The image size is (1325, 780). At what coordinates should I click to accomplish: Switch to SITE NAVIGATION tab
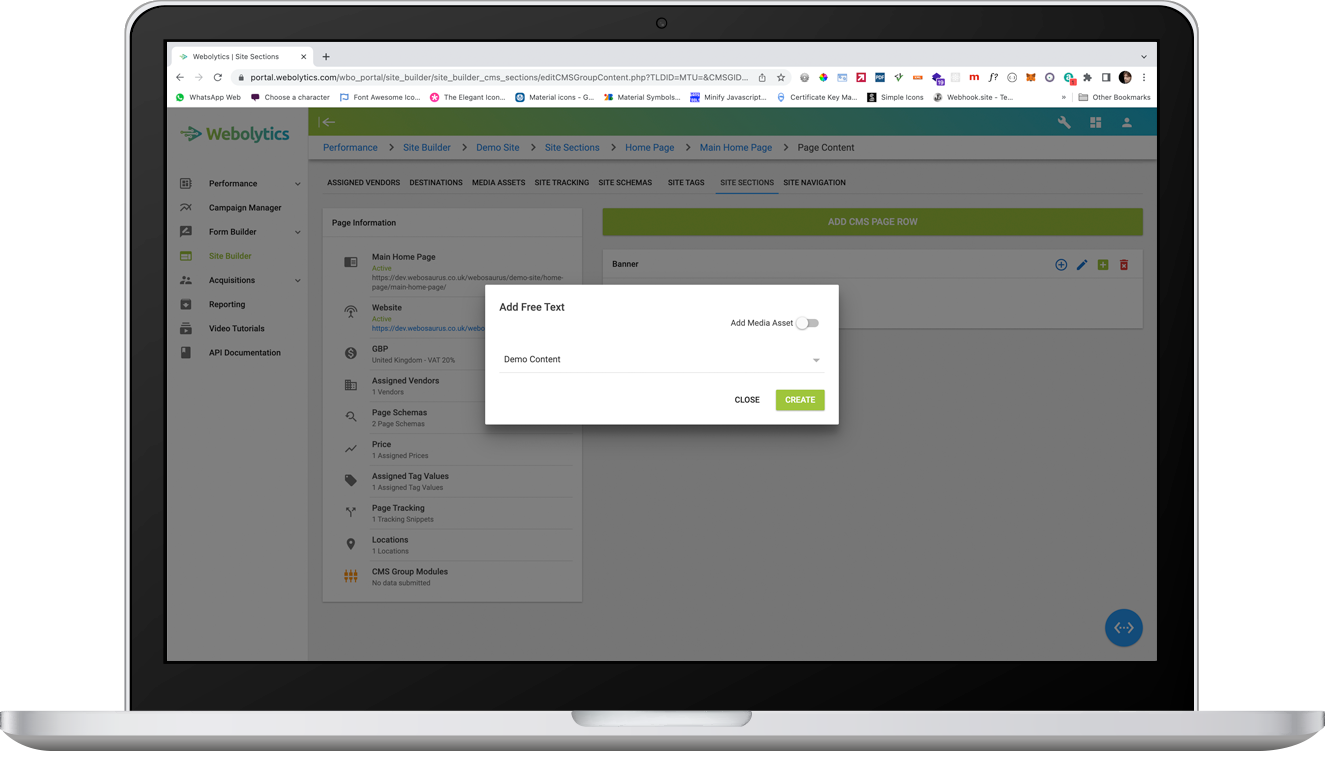814,183
